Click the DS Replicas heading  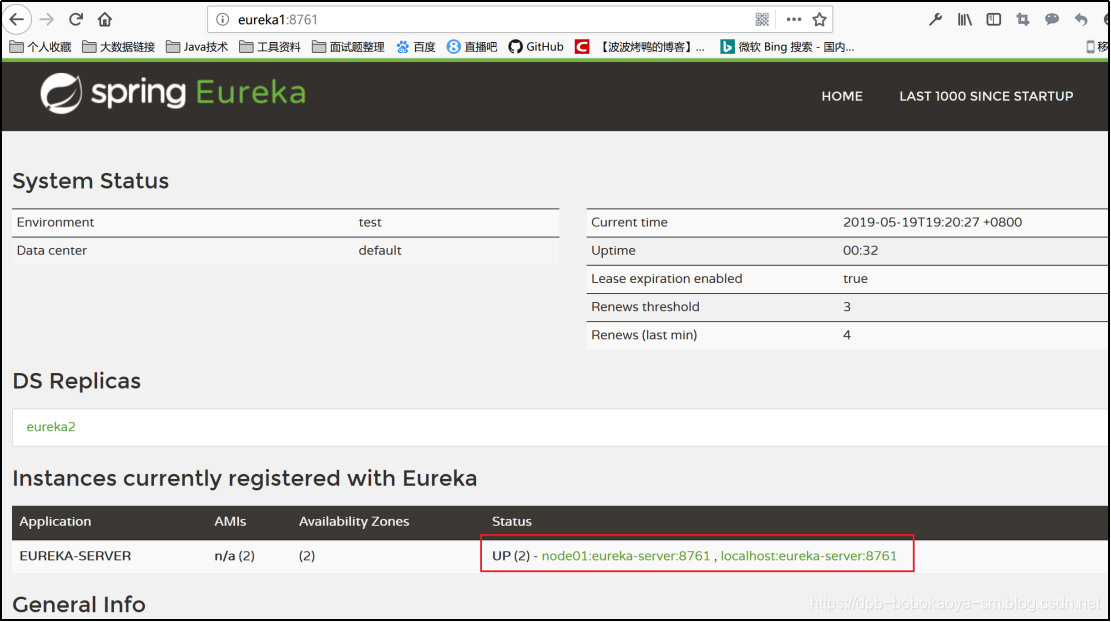pos(77,381)
